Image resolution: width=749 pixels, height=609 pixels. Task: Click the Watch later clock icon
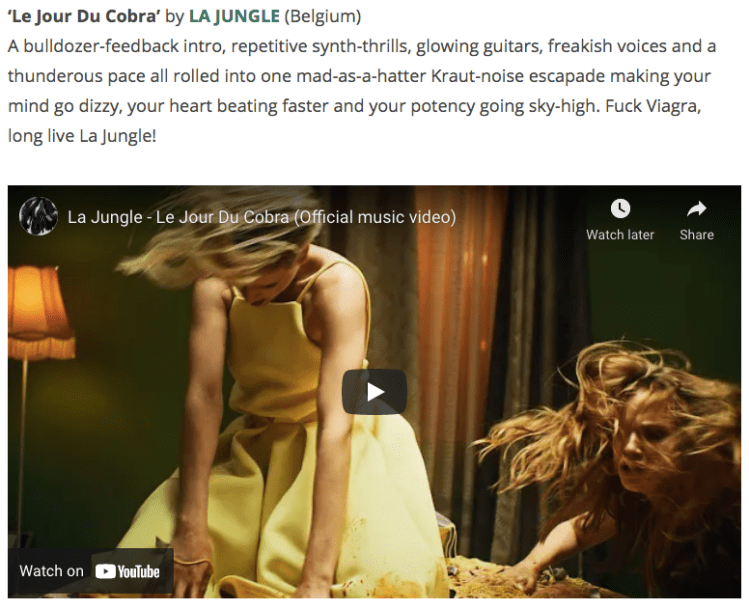(620, 209)
